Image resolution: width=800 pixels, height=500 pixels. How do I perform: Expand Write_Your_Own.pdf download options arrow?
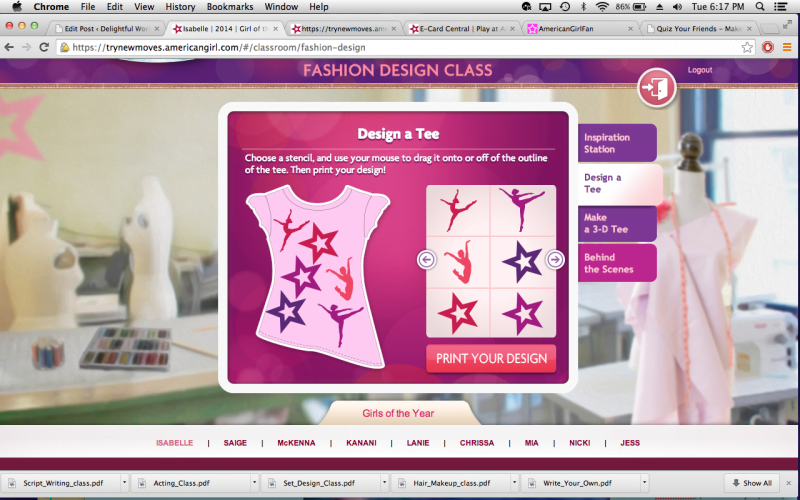644,483
